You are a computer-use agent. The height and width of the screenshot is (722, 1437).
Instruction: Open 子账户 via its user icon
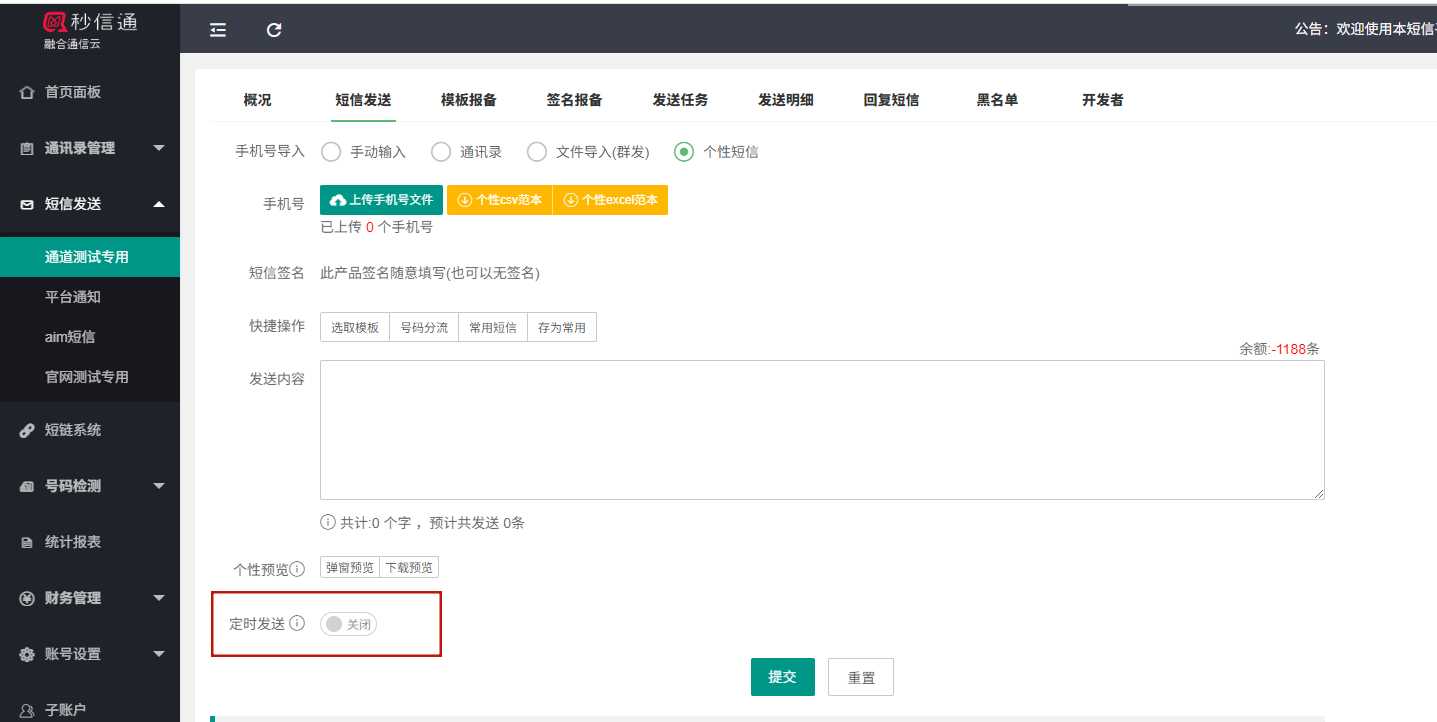[26, 708]
